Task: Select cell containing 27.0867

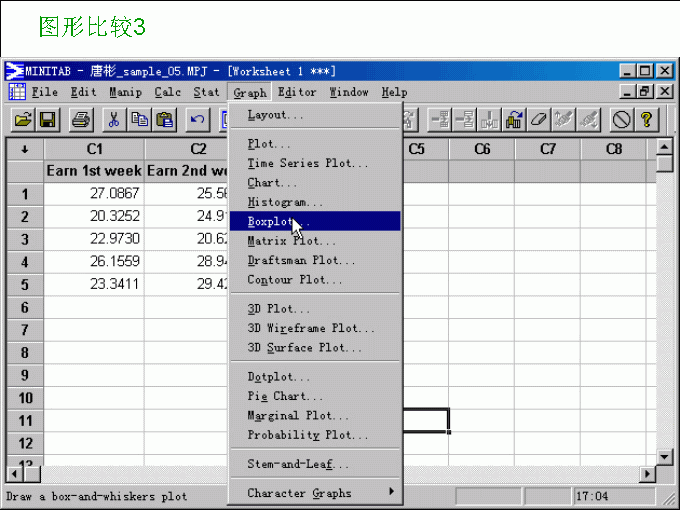Action: coord(94,193)
